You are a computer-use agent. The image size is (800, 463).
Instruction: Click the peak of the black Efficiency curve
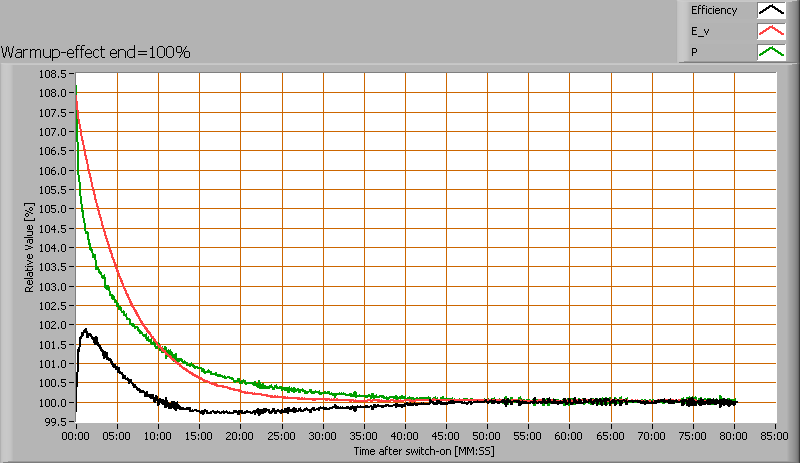tap(86, 330)
